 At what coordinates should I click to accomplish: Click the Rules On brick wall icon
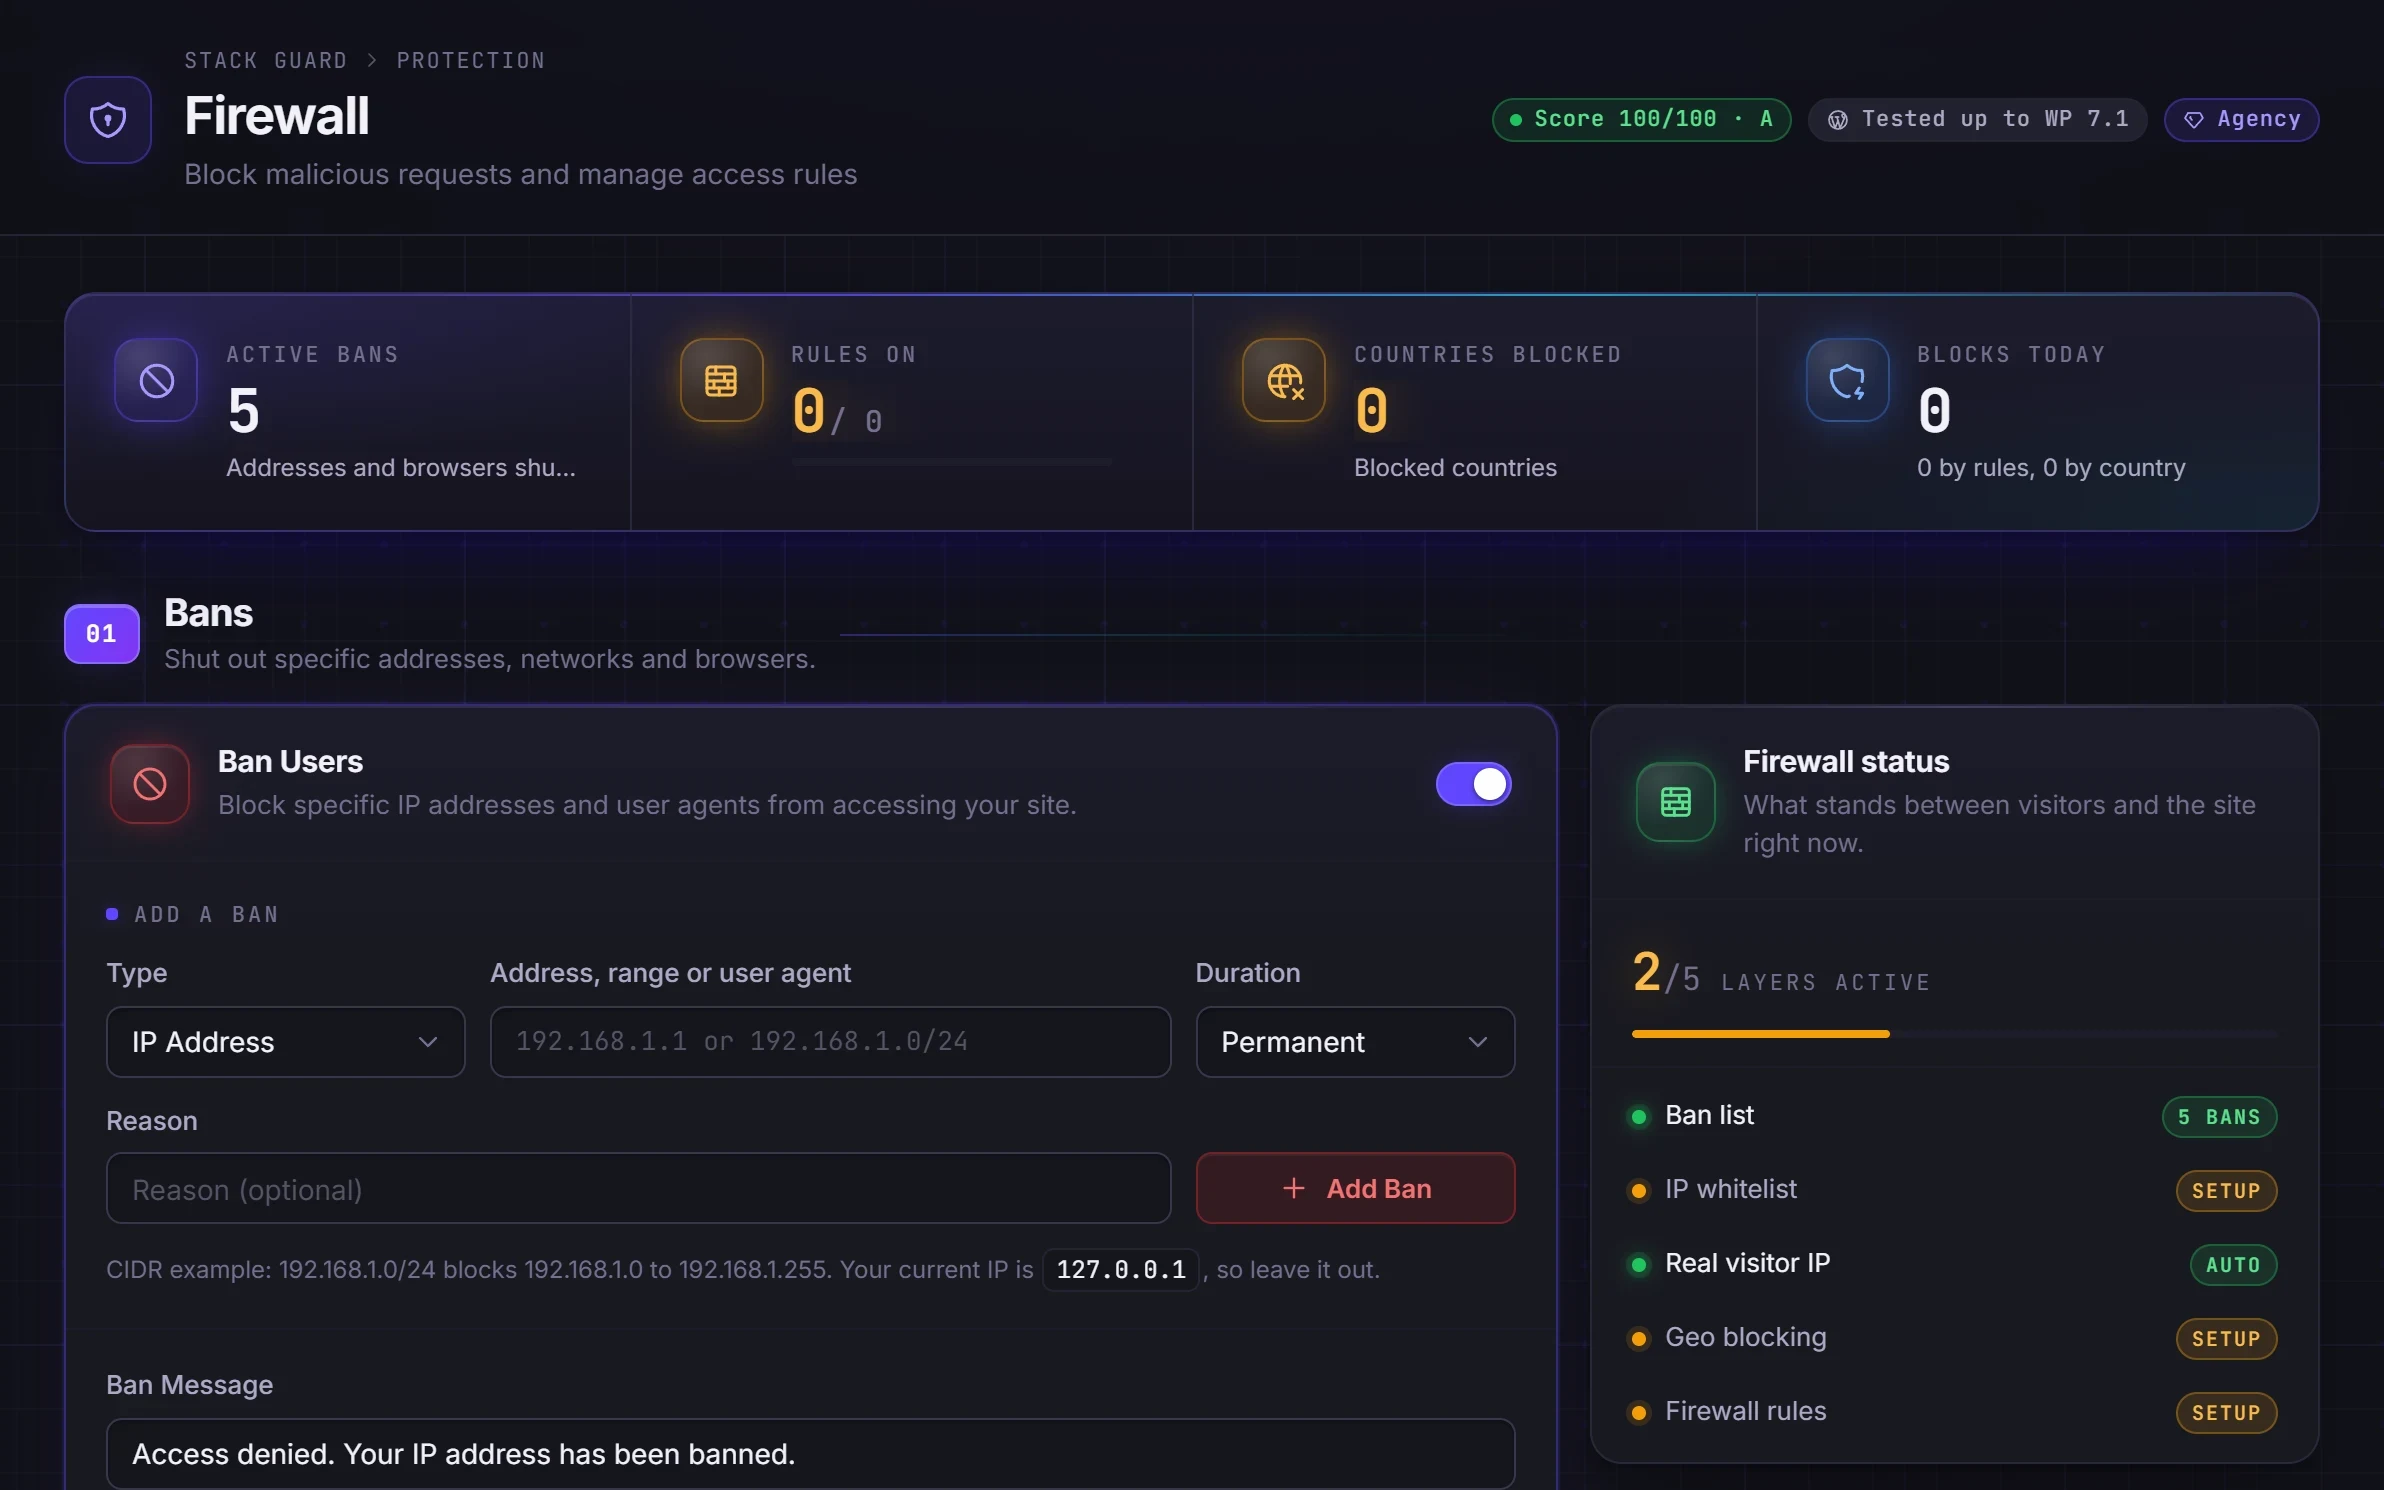(721, 380)
